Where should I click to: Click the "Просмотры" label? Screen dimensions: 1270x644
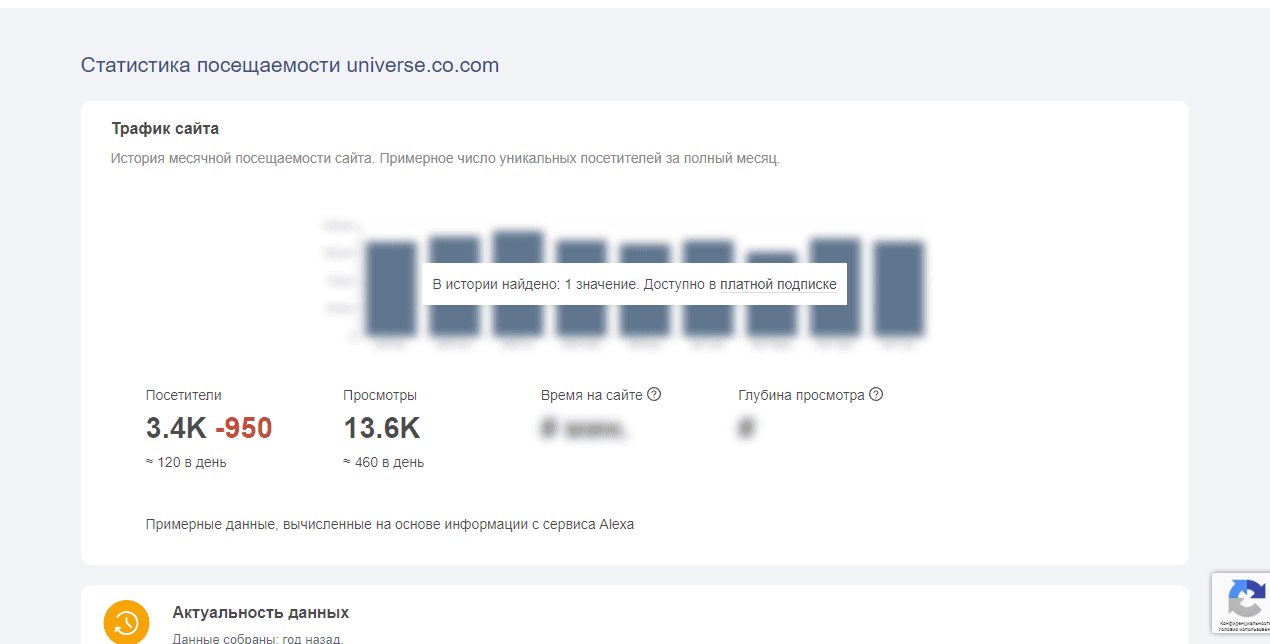tap(380, 395)
